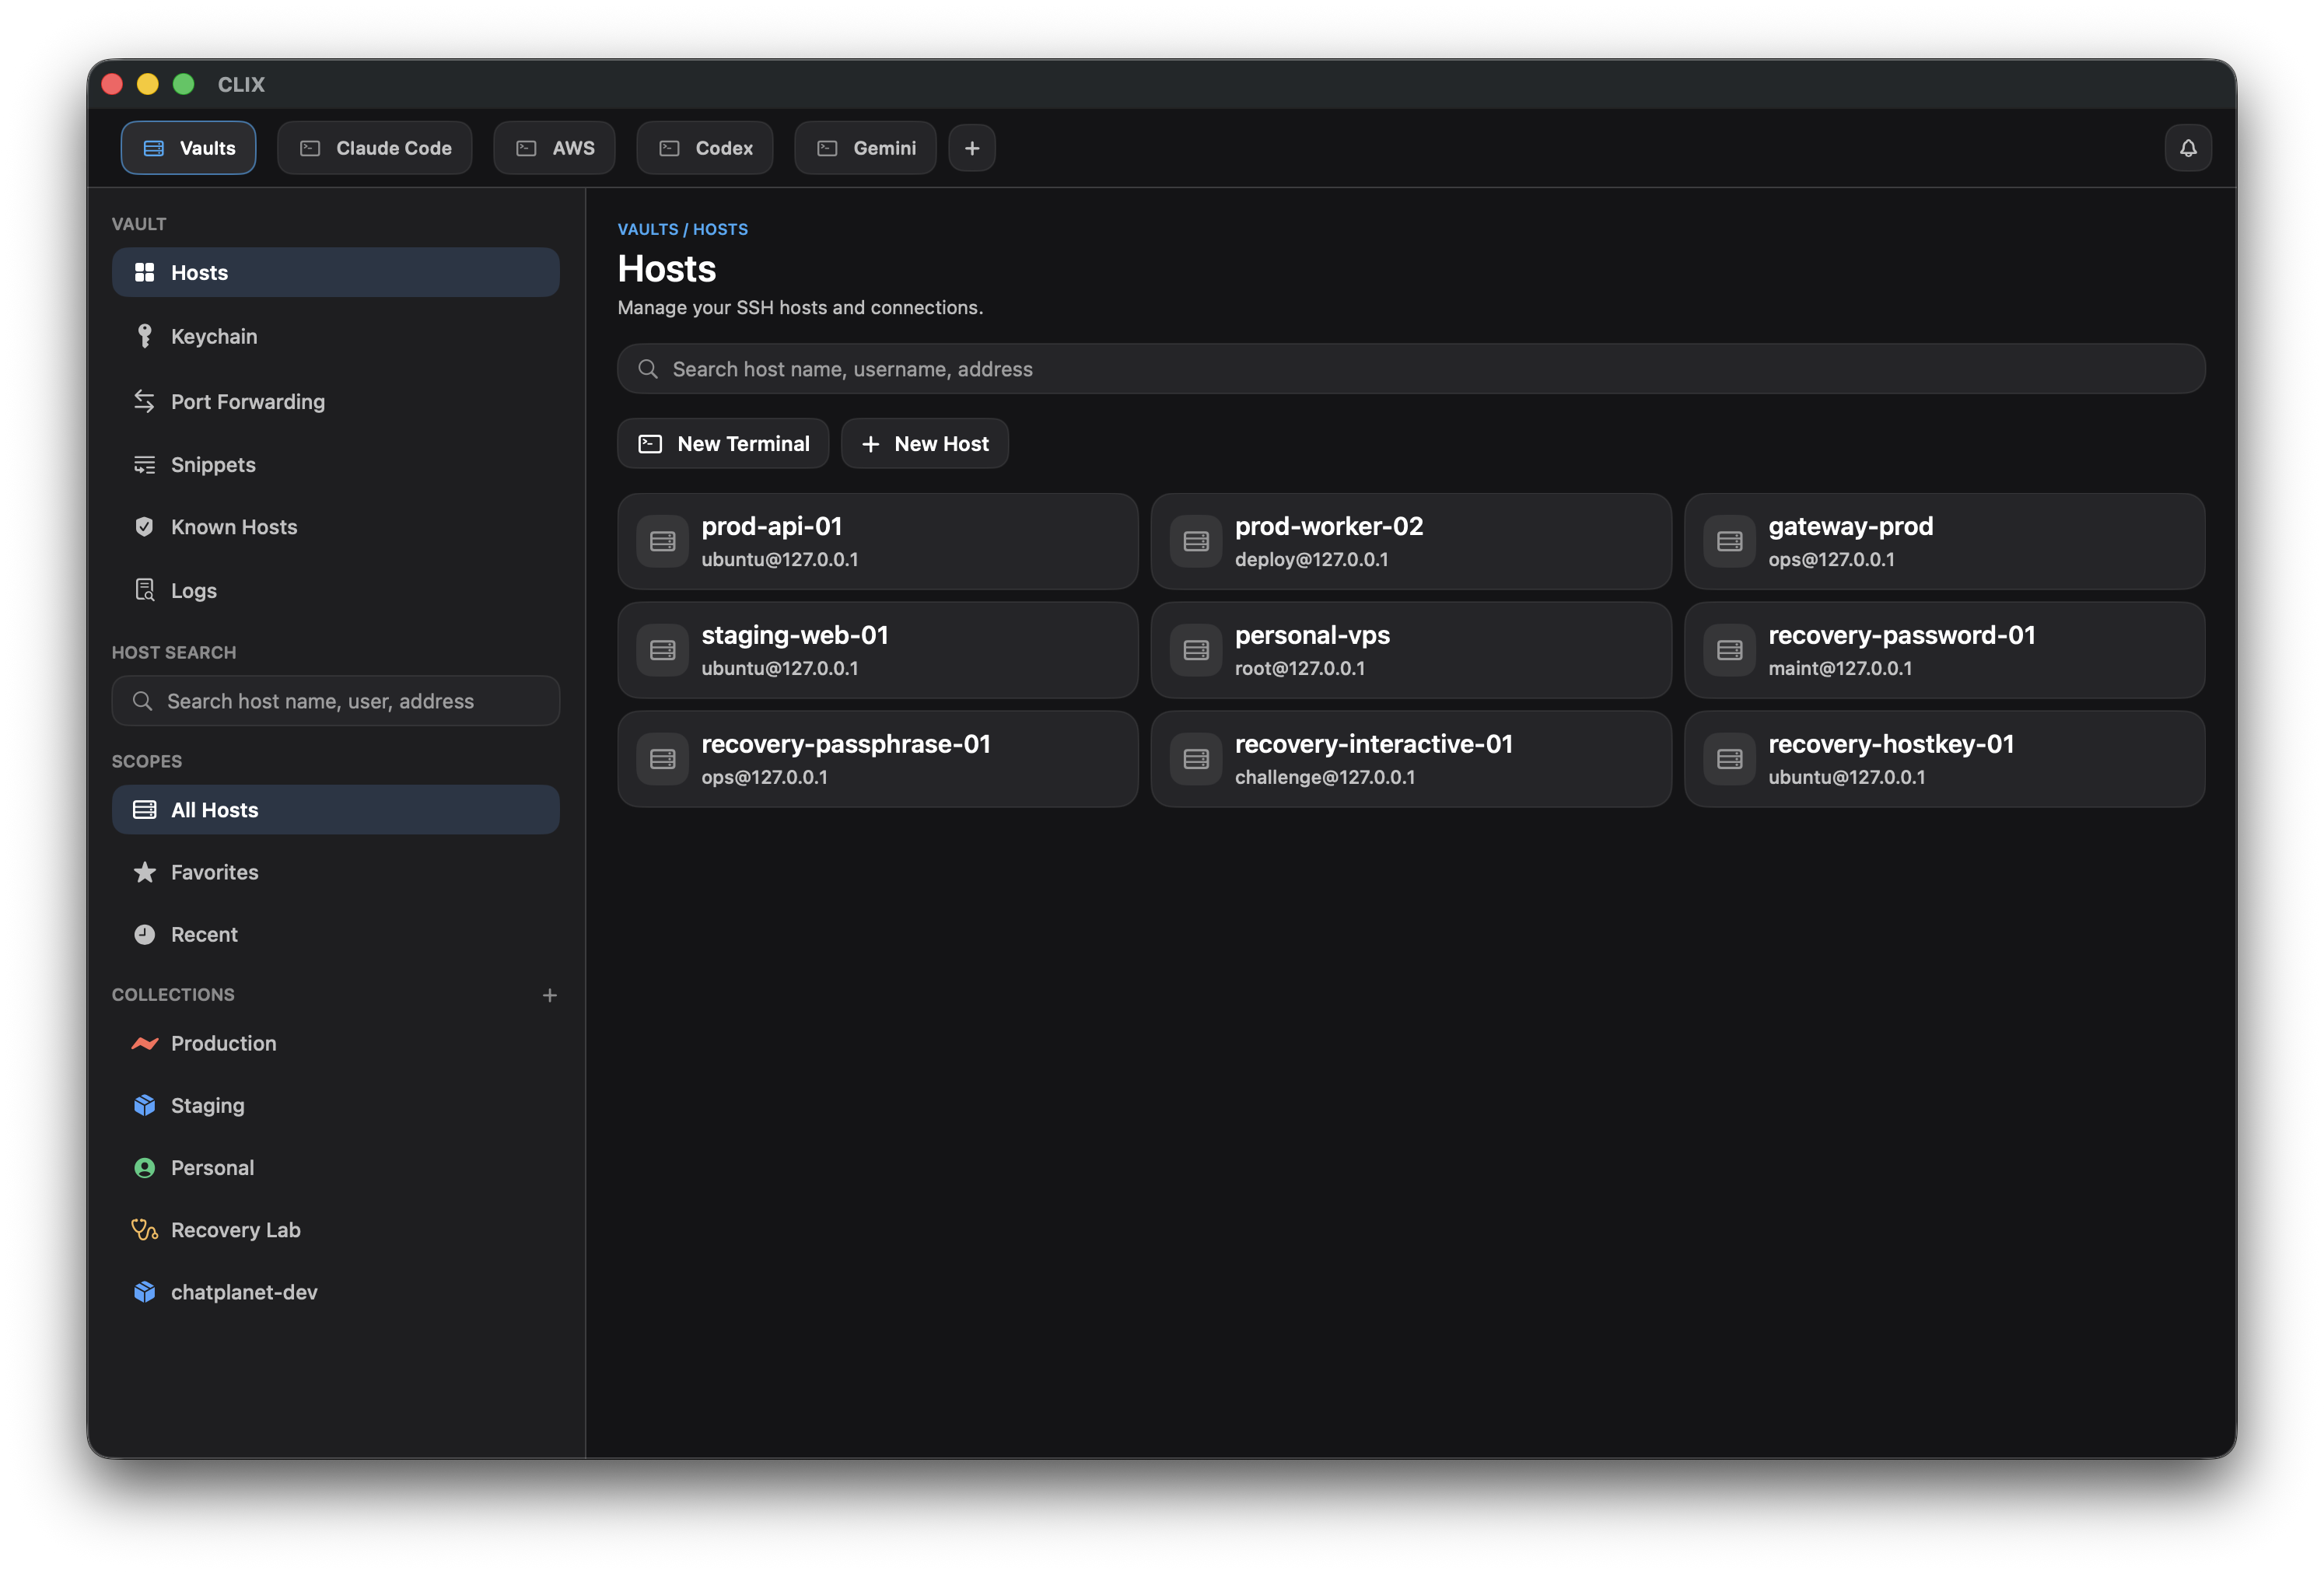2324x1574 pixels.
Task: Open the Keychain section
Action: tap(214, 336)
